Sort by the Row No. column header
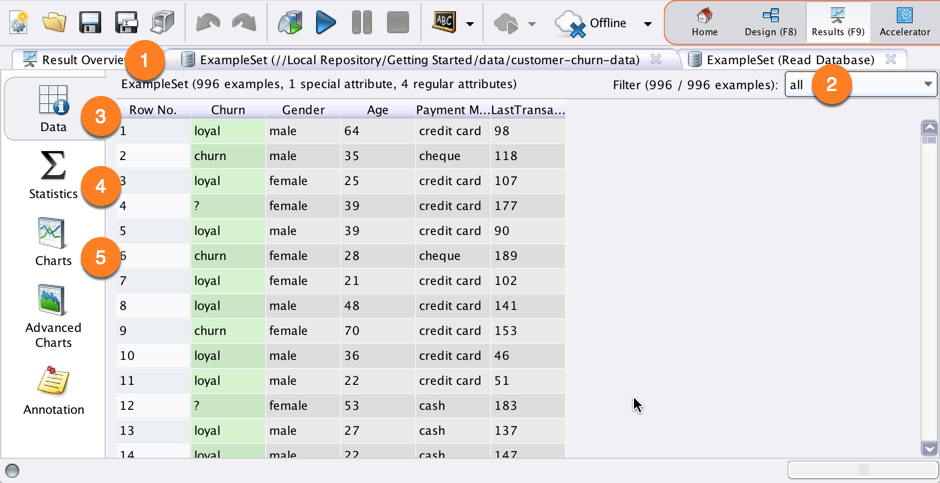 153,110
